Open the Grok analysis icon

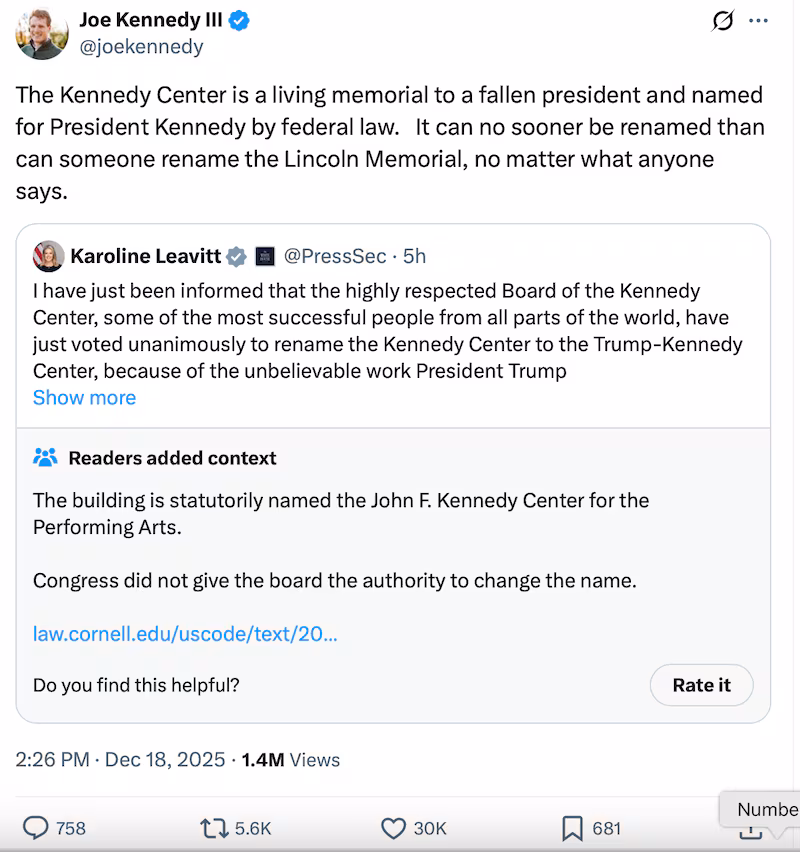click(723, 20)
